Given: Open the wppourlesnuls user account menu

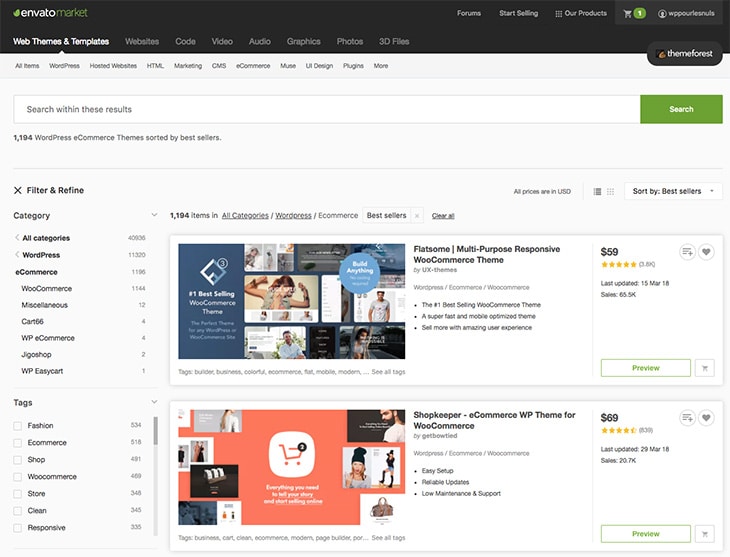Looking at the screenshot, I should [686, 14].
